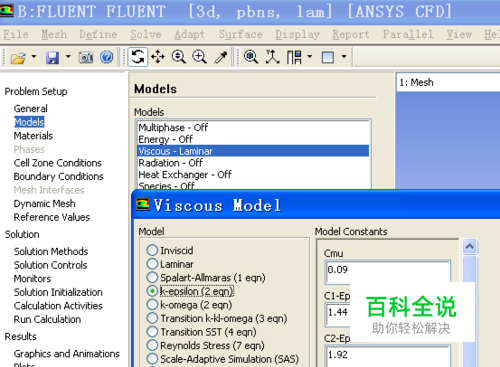Open Solution Controls page

pos(51,265)
